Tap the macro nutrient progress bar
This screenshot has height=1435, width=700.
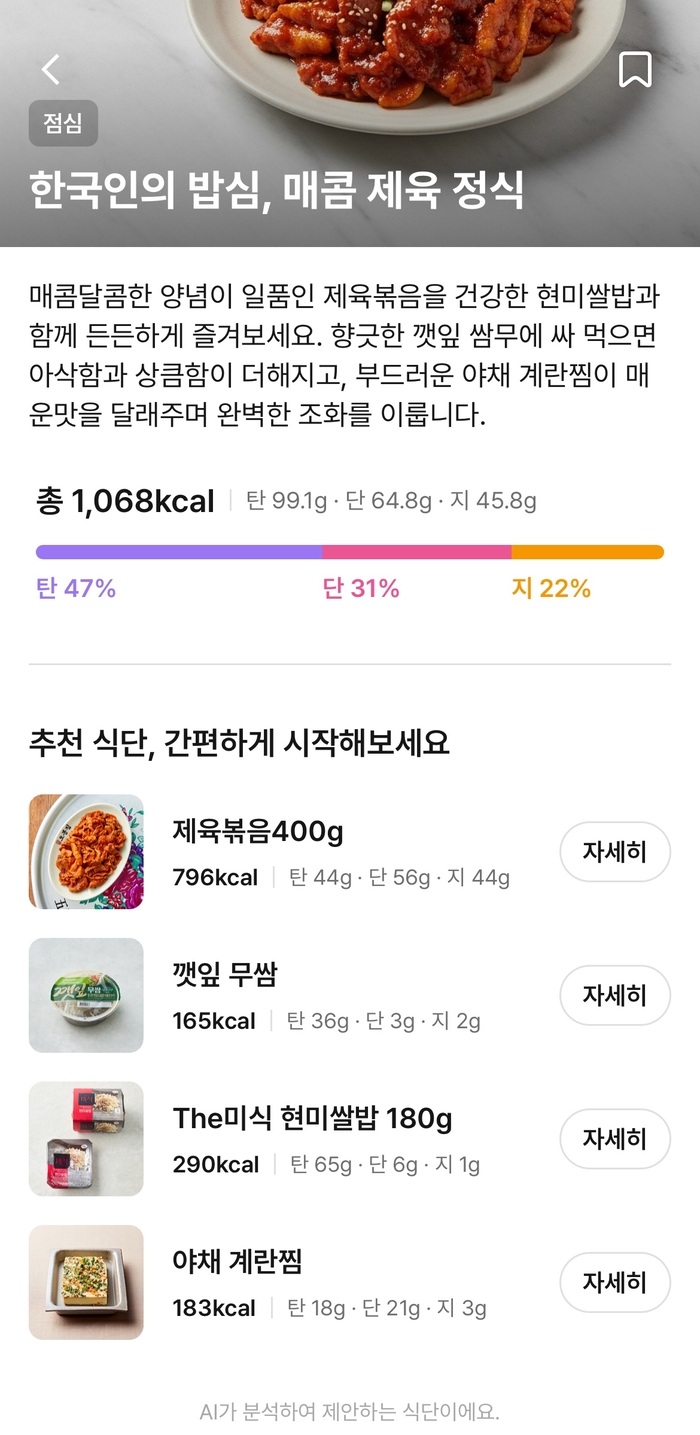[350, 550]
